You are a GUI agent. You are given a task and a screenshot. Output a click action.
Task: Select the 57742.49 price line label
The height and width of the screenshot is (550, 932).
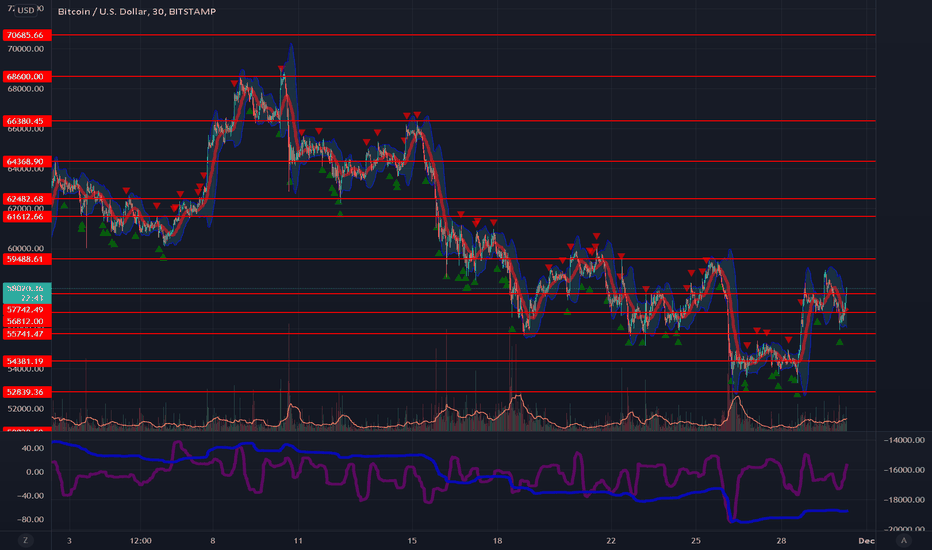click(27, 310)
